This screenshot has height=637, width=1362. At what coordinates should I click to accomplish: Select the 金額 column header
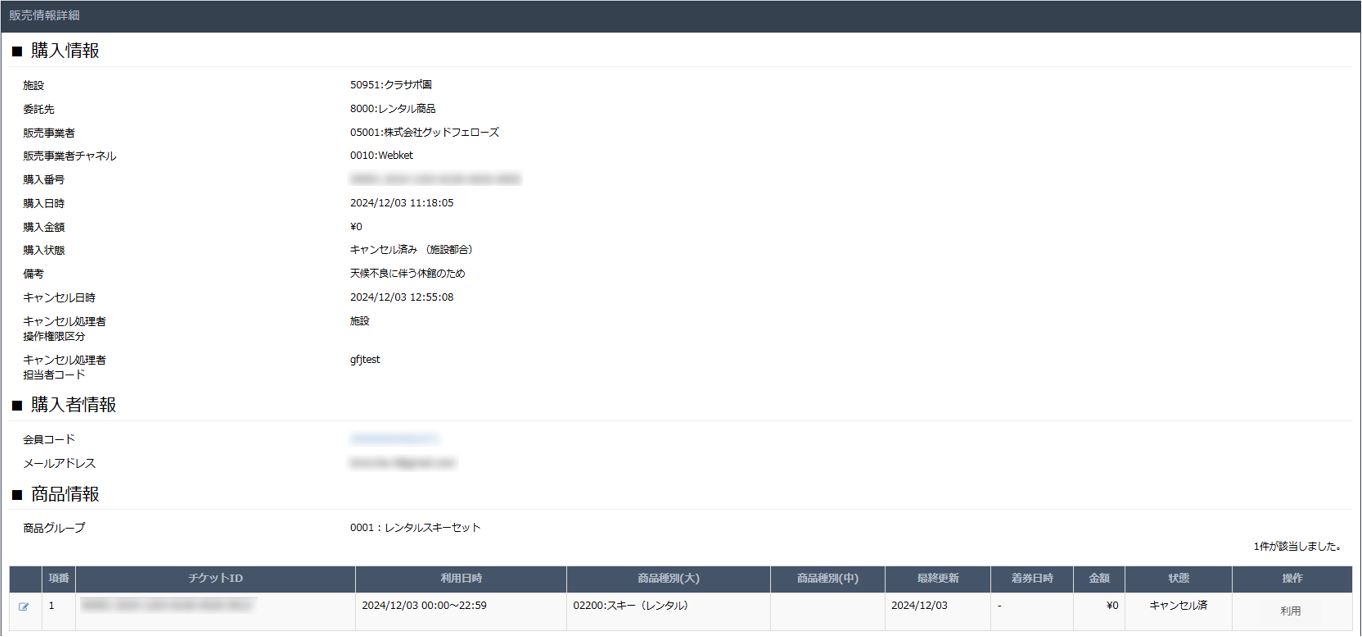(1099, 579)
